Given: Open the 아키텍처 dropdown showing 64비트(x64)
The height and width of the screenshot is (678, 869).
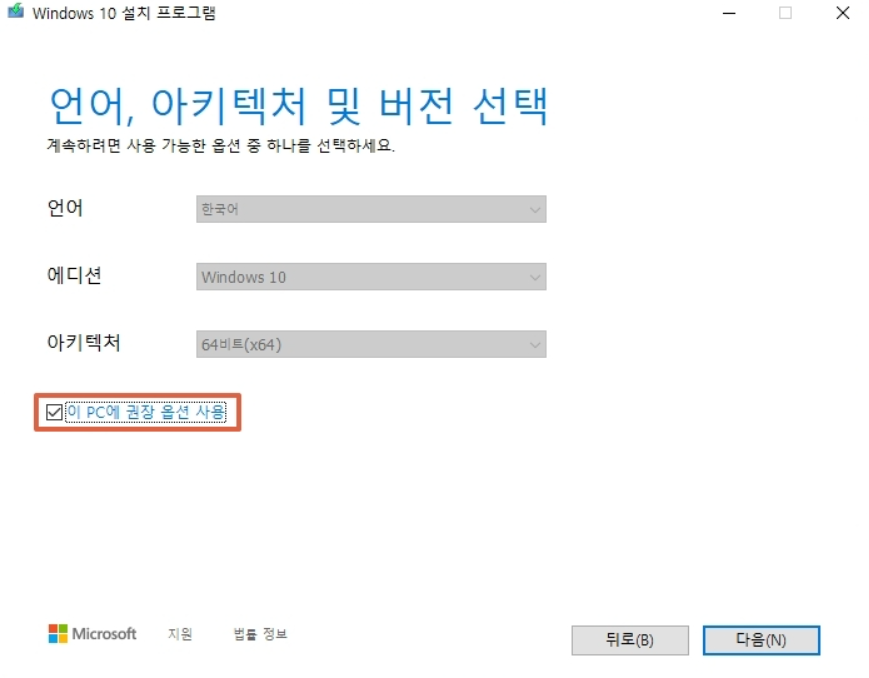Looking at the screenshot, I should (371, 344).
